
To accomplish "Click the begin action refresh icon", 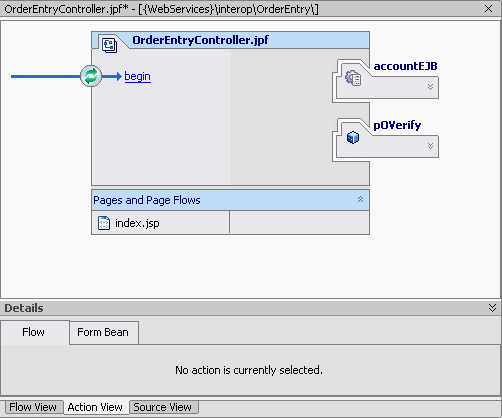I will tap(91, 76).
